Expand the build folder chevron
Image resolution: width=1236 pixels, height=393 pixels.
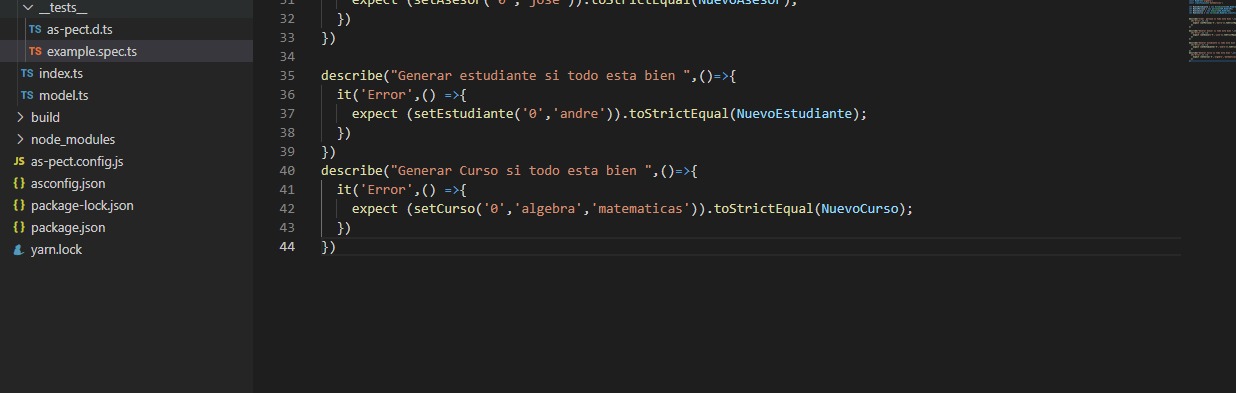click(20, 117)
